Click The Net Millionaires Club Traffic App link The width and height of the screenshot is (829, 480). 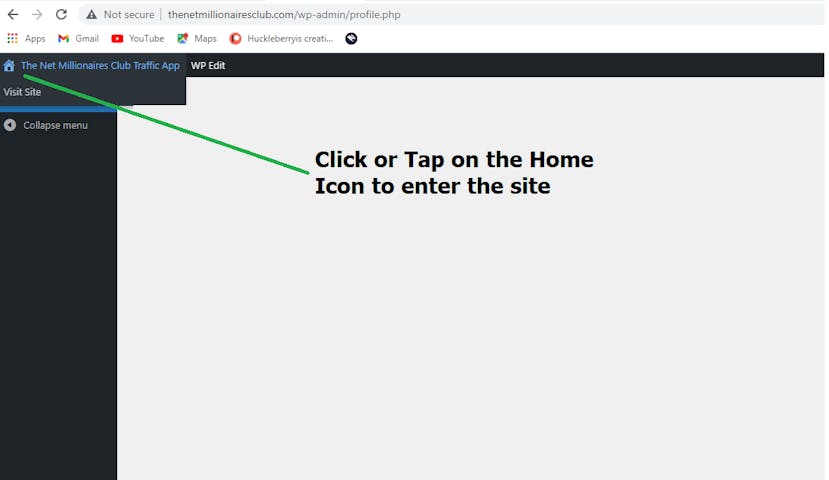click(100, 66)
